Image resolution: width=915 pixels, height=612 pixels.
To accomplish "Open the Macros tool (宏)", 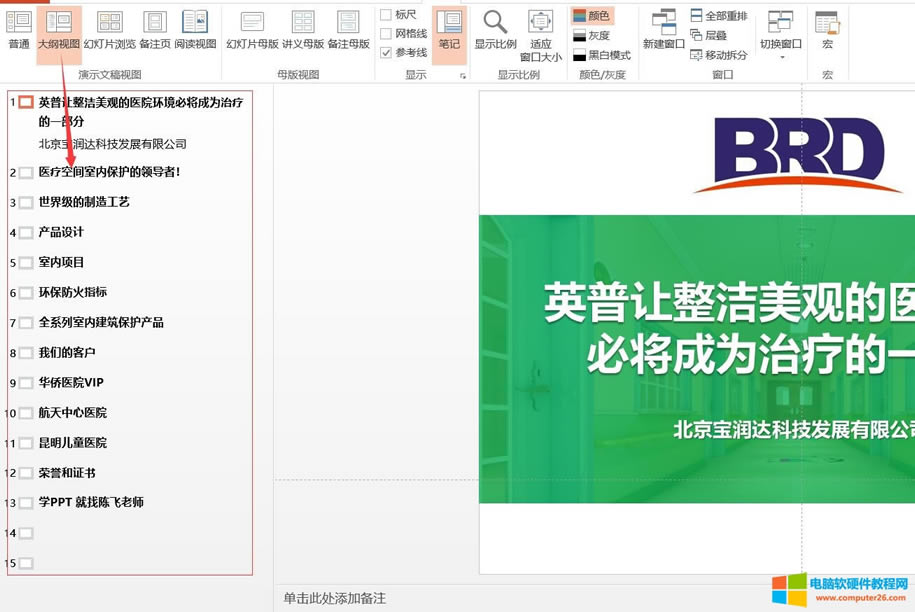I will pos(827,28).
